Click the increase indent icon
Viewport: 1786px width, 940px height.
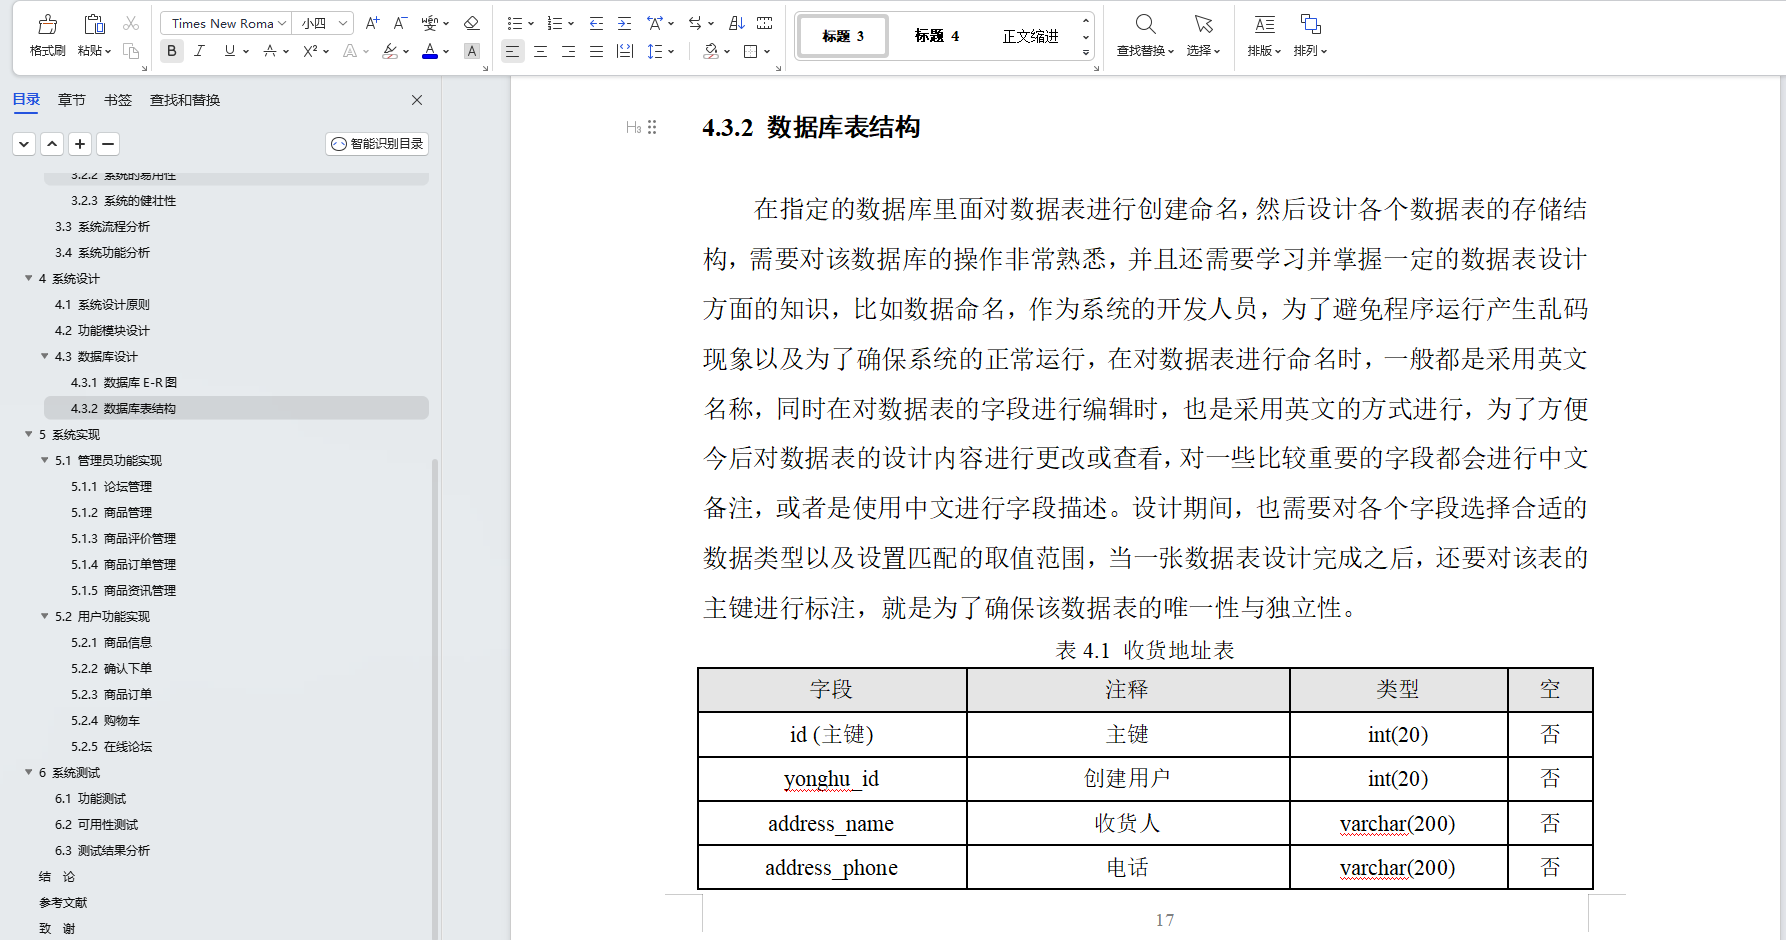click(624, 23)
